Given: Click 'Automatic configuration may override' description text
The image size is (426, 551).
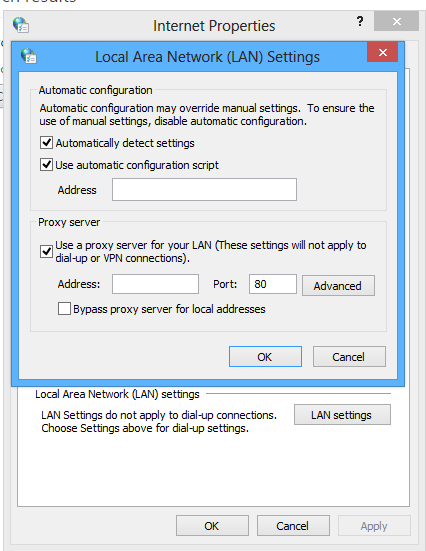Looking at the screenshot, I should pos(207,115).
